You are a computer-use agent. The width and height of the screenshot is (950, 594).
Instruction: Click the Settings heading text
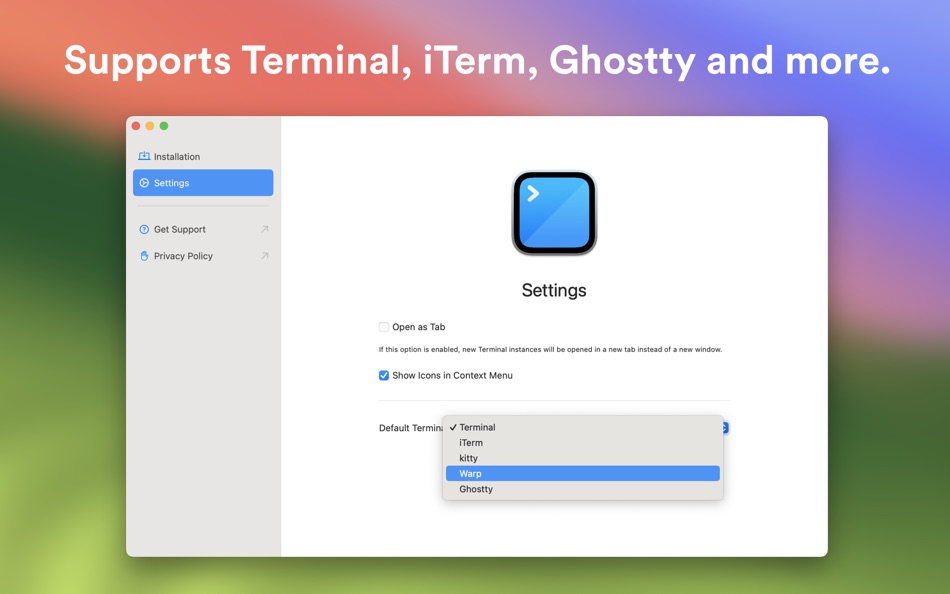554,290
